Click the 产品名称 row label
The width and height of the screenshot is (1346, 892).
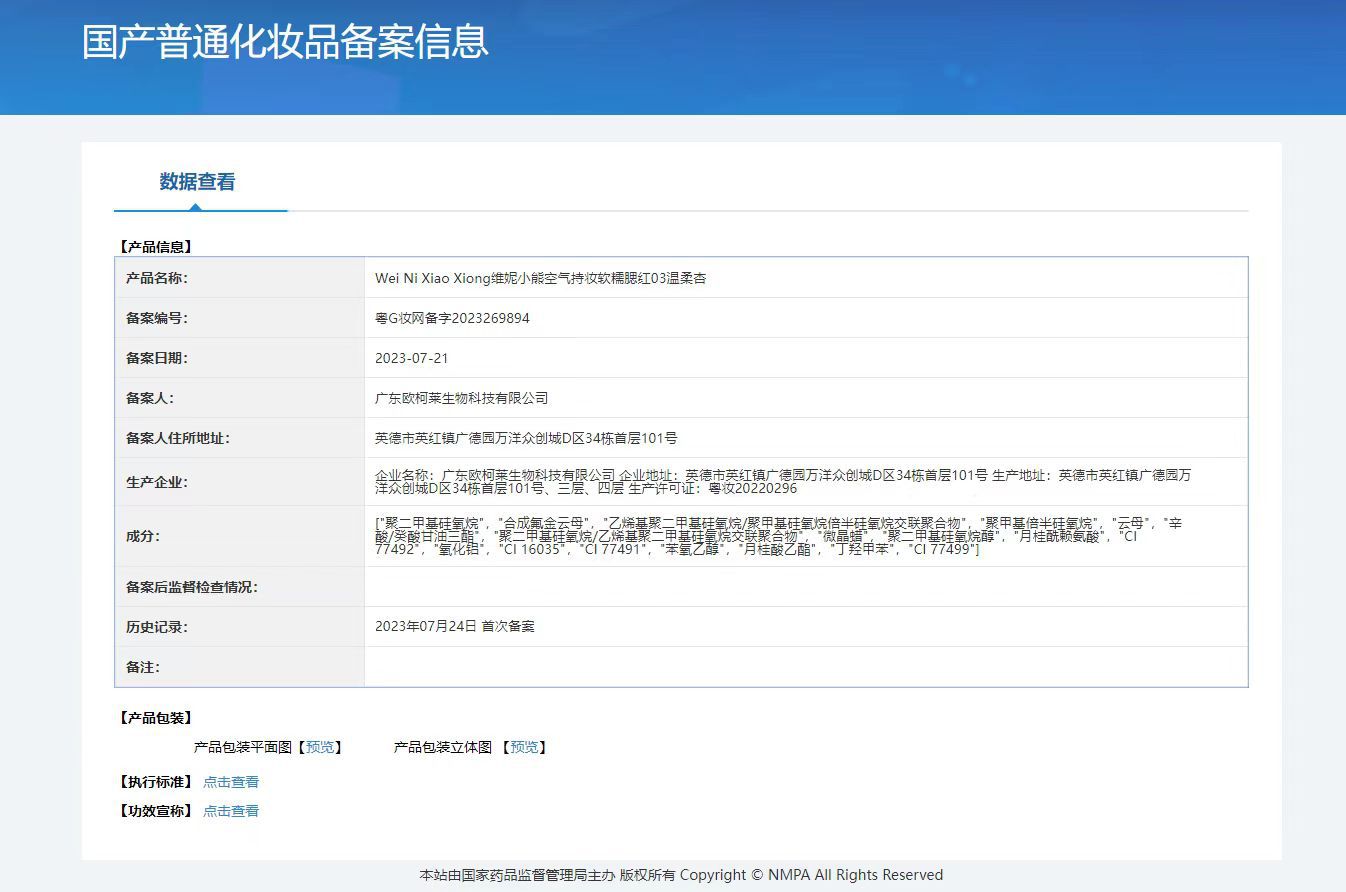[x=157, y=278]
